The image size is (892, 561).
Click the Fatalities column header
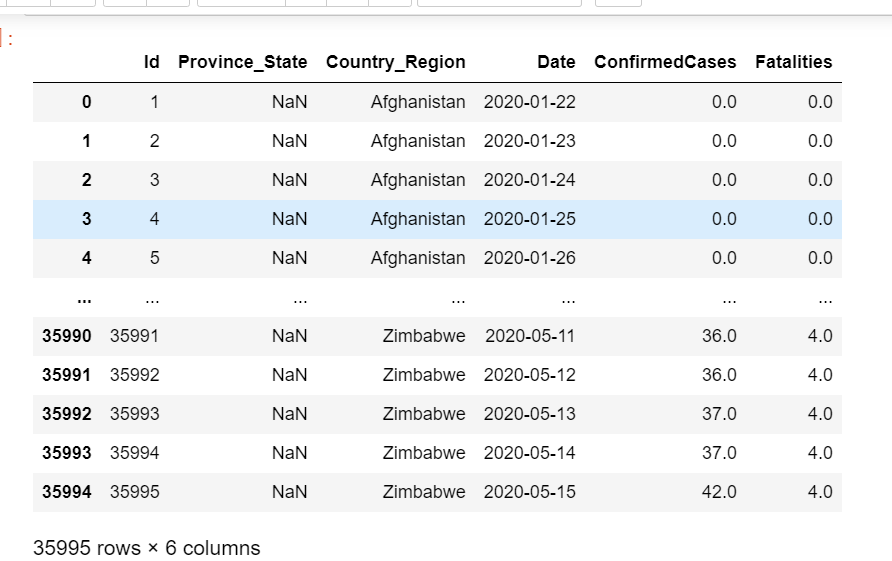[794, 62]
